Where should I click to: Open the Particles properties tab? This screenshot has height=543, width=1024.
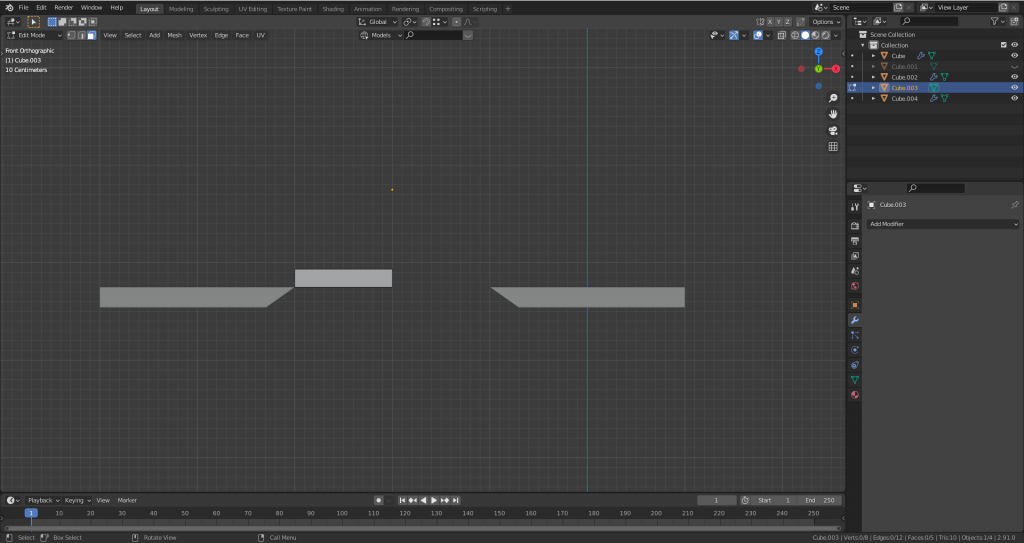tap(855, 335)
